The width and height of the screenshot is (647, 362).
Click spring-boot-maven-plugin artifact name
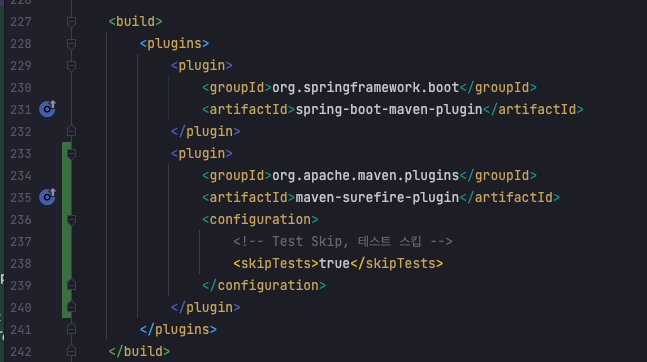click(389, 109)
